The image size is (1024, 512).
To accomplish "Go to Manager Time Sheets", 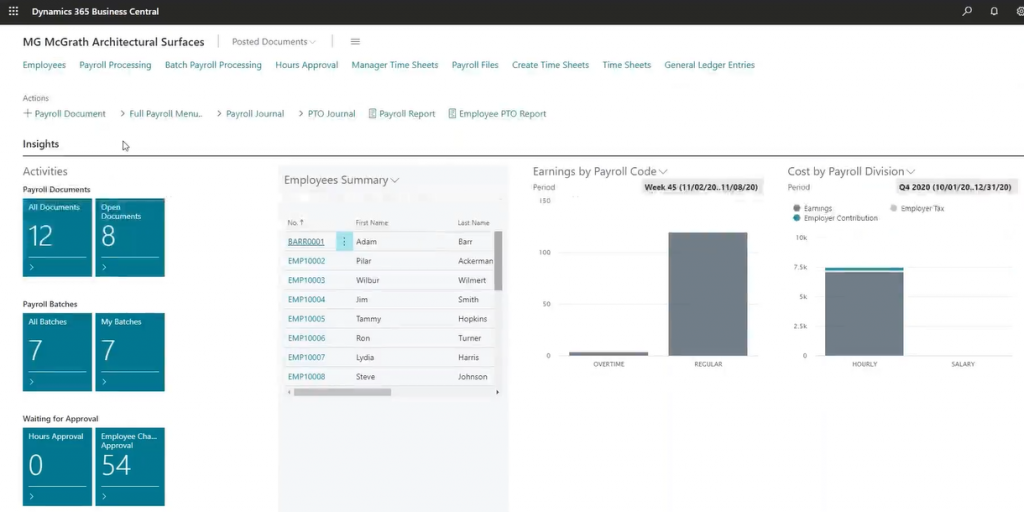I will tap(394, 65).
